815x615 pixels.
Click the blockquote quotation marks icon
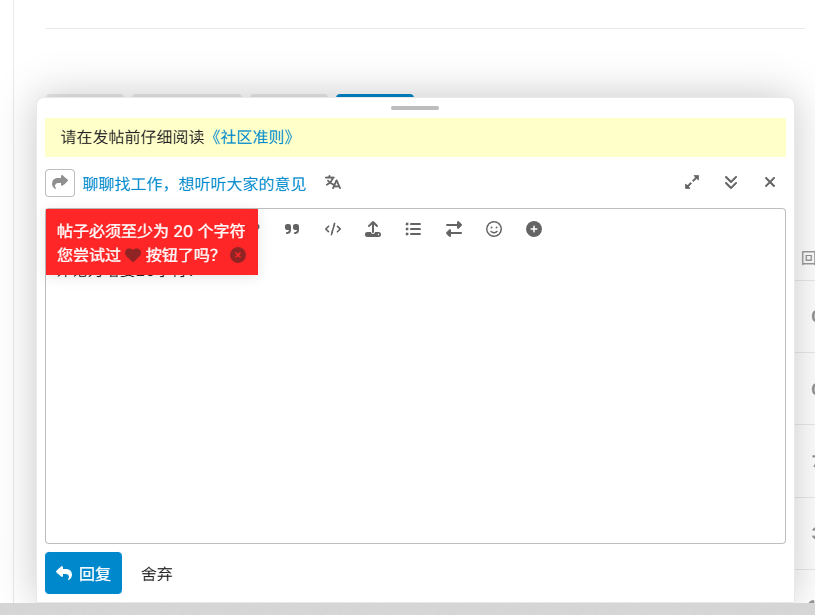292,229
